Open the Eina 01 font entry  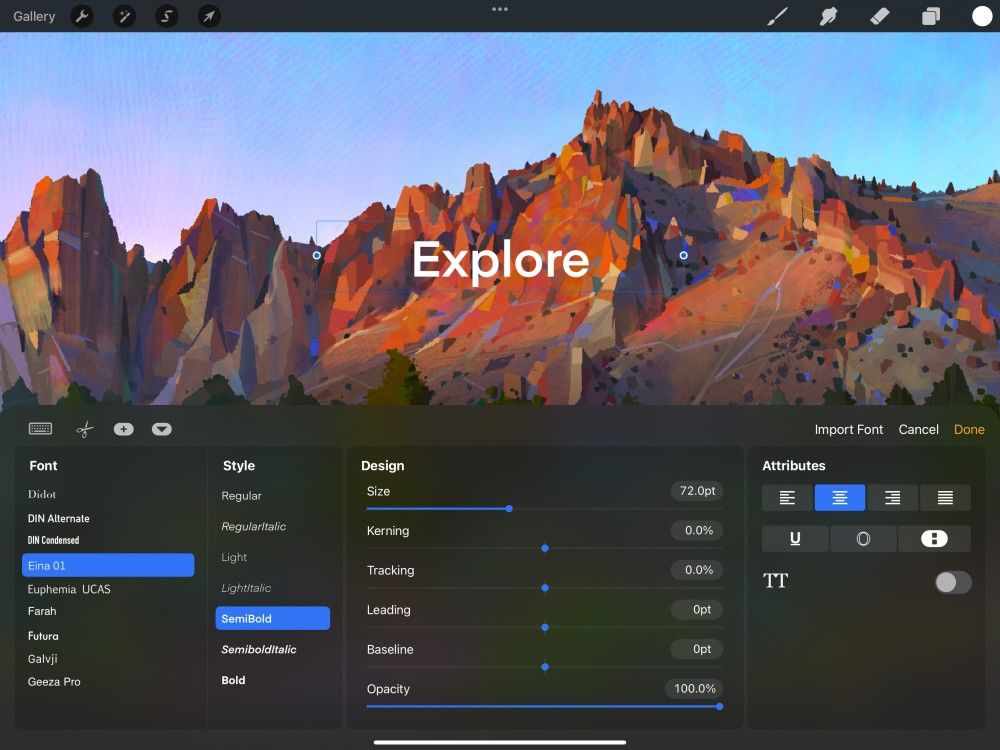click(108, 564)
